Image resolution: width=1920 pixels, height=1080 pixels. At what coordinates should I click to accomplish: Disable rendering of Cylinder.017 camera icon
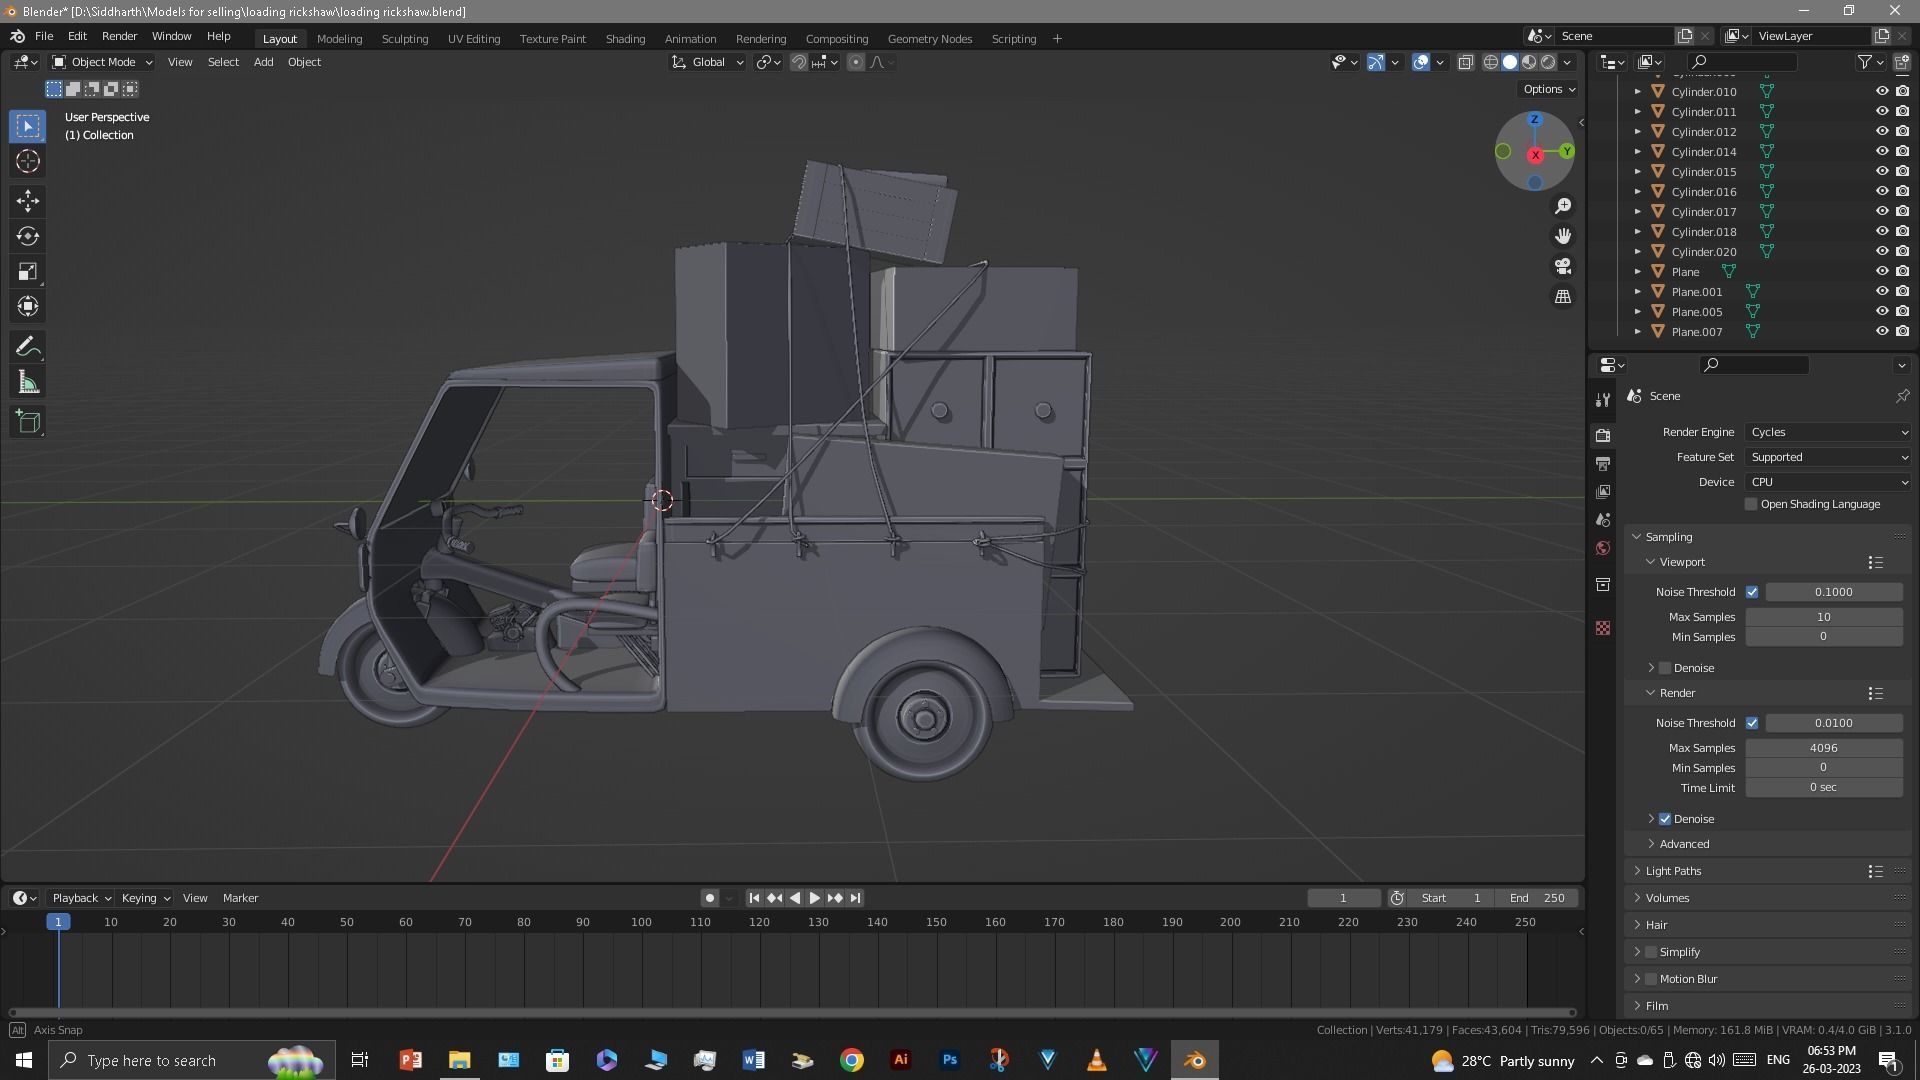coord(1902,211)
